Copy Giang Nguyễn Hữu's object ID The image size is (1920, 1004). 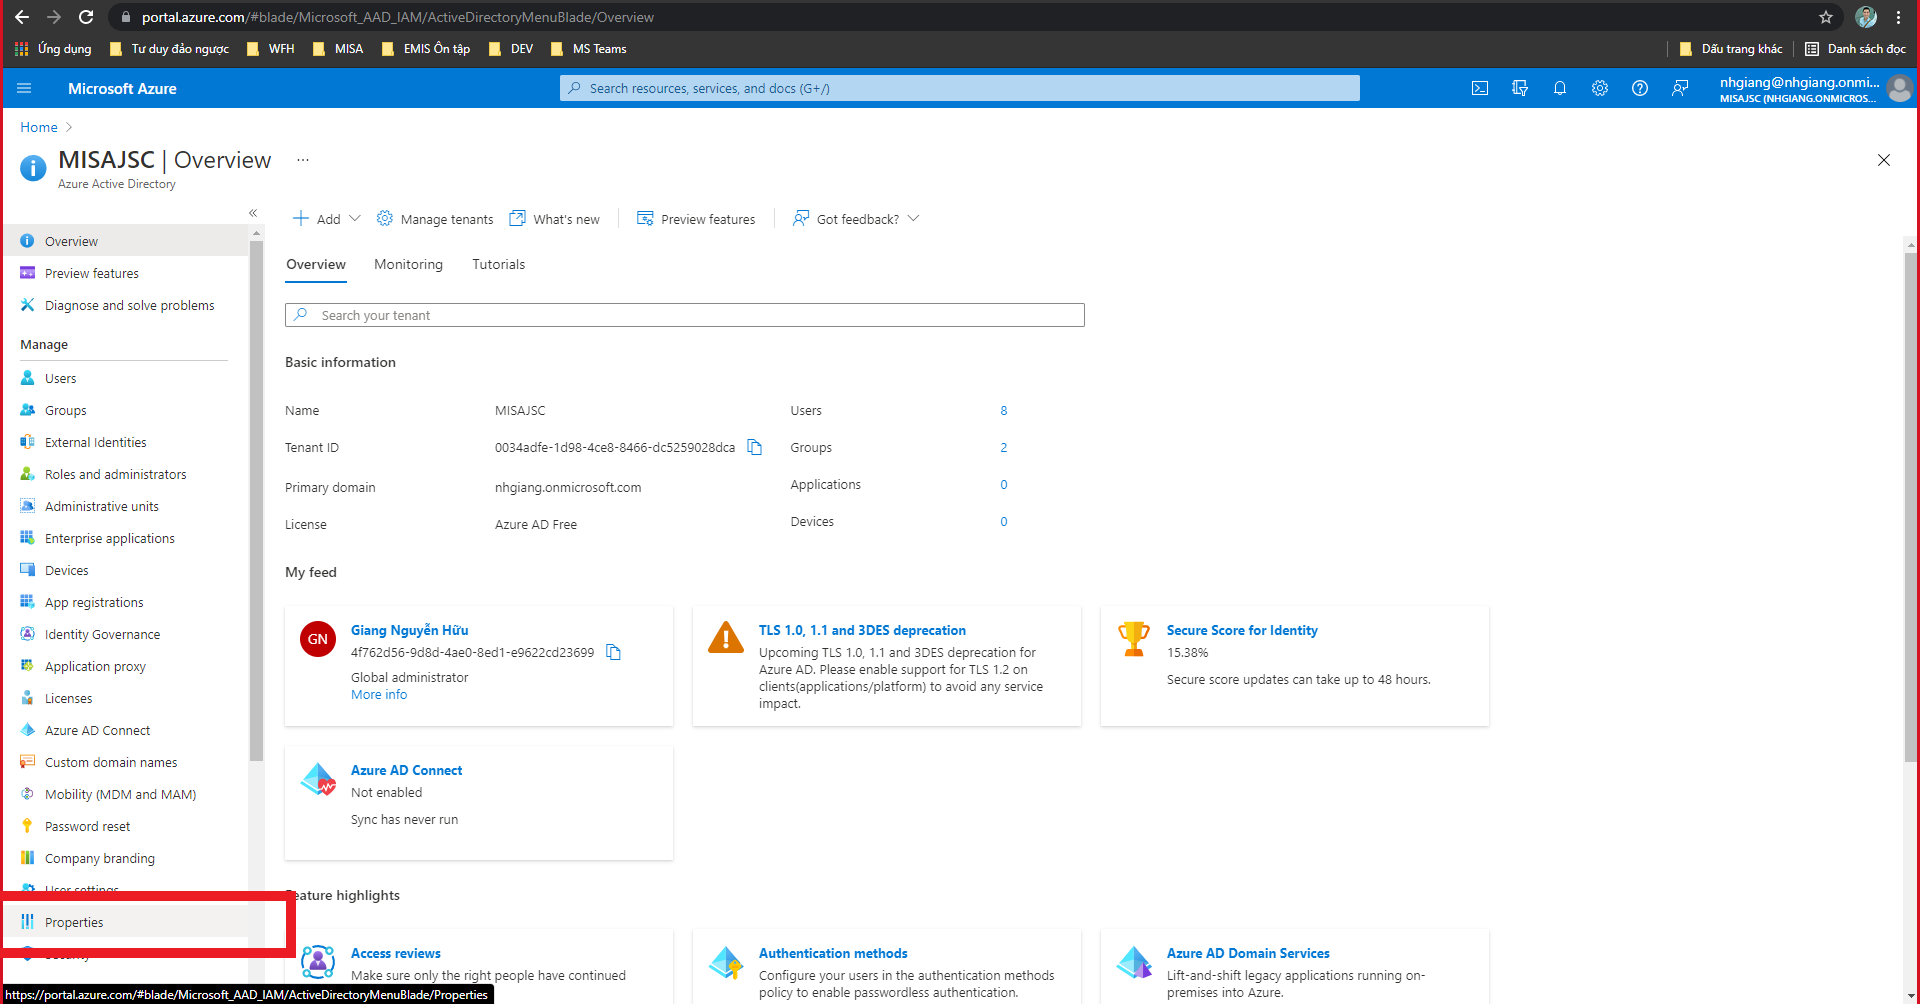614,652
